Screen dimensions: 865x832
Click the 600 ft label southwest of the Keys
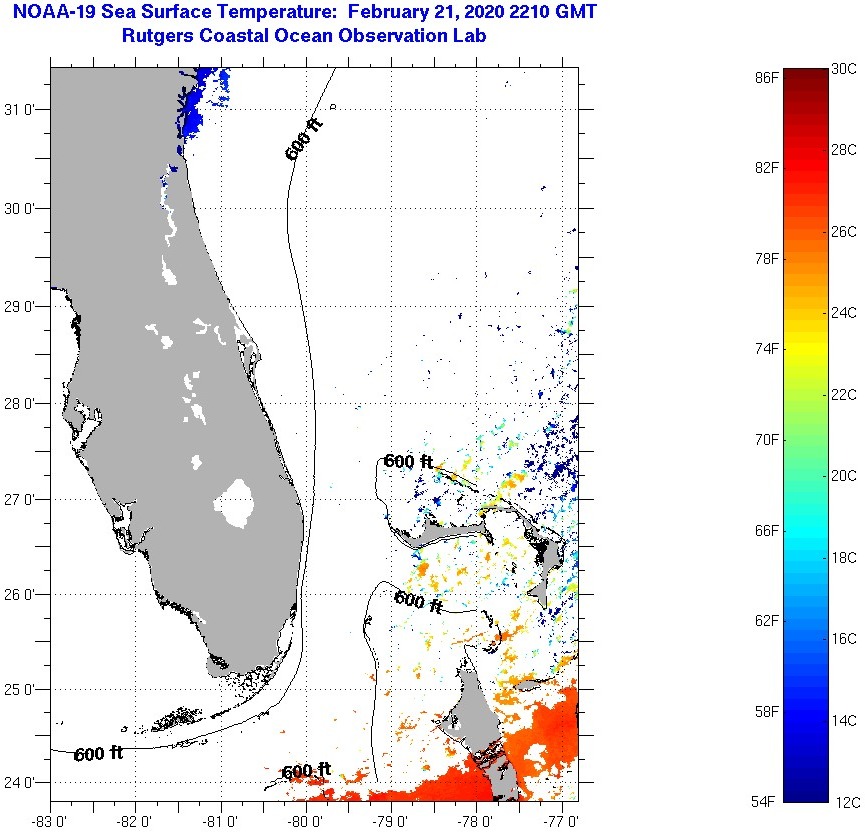coord(98,754)
